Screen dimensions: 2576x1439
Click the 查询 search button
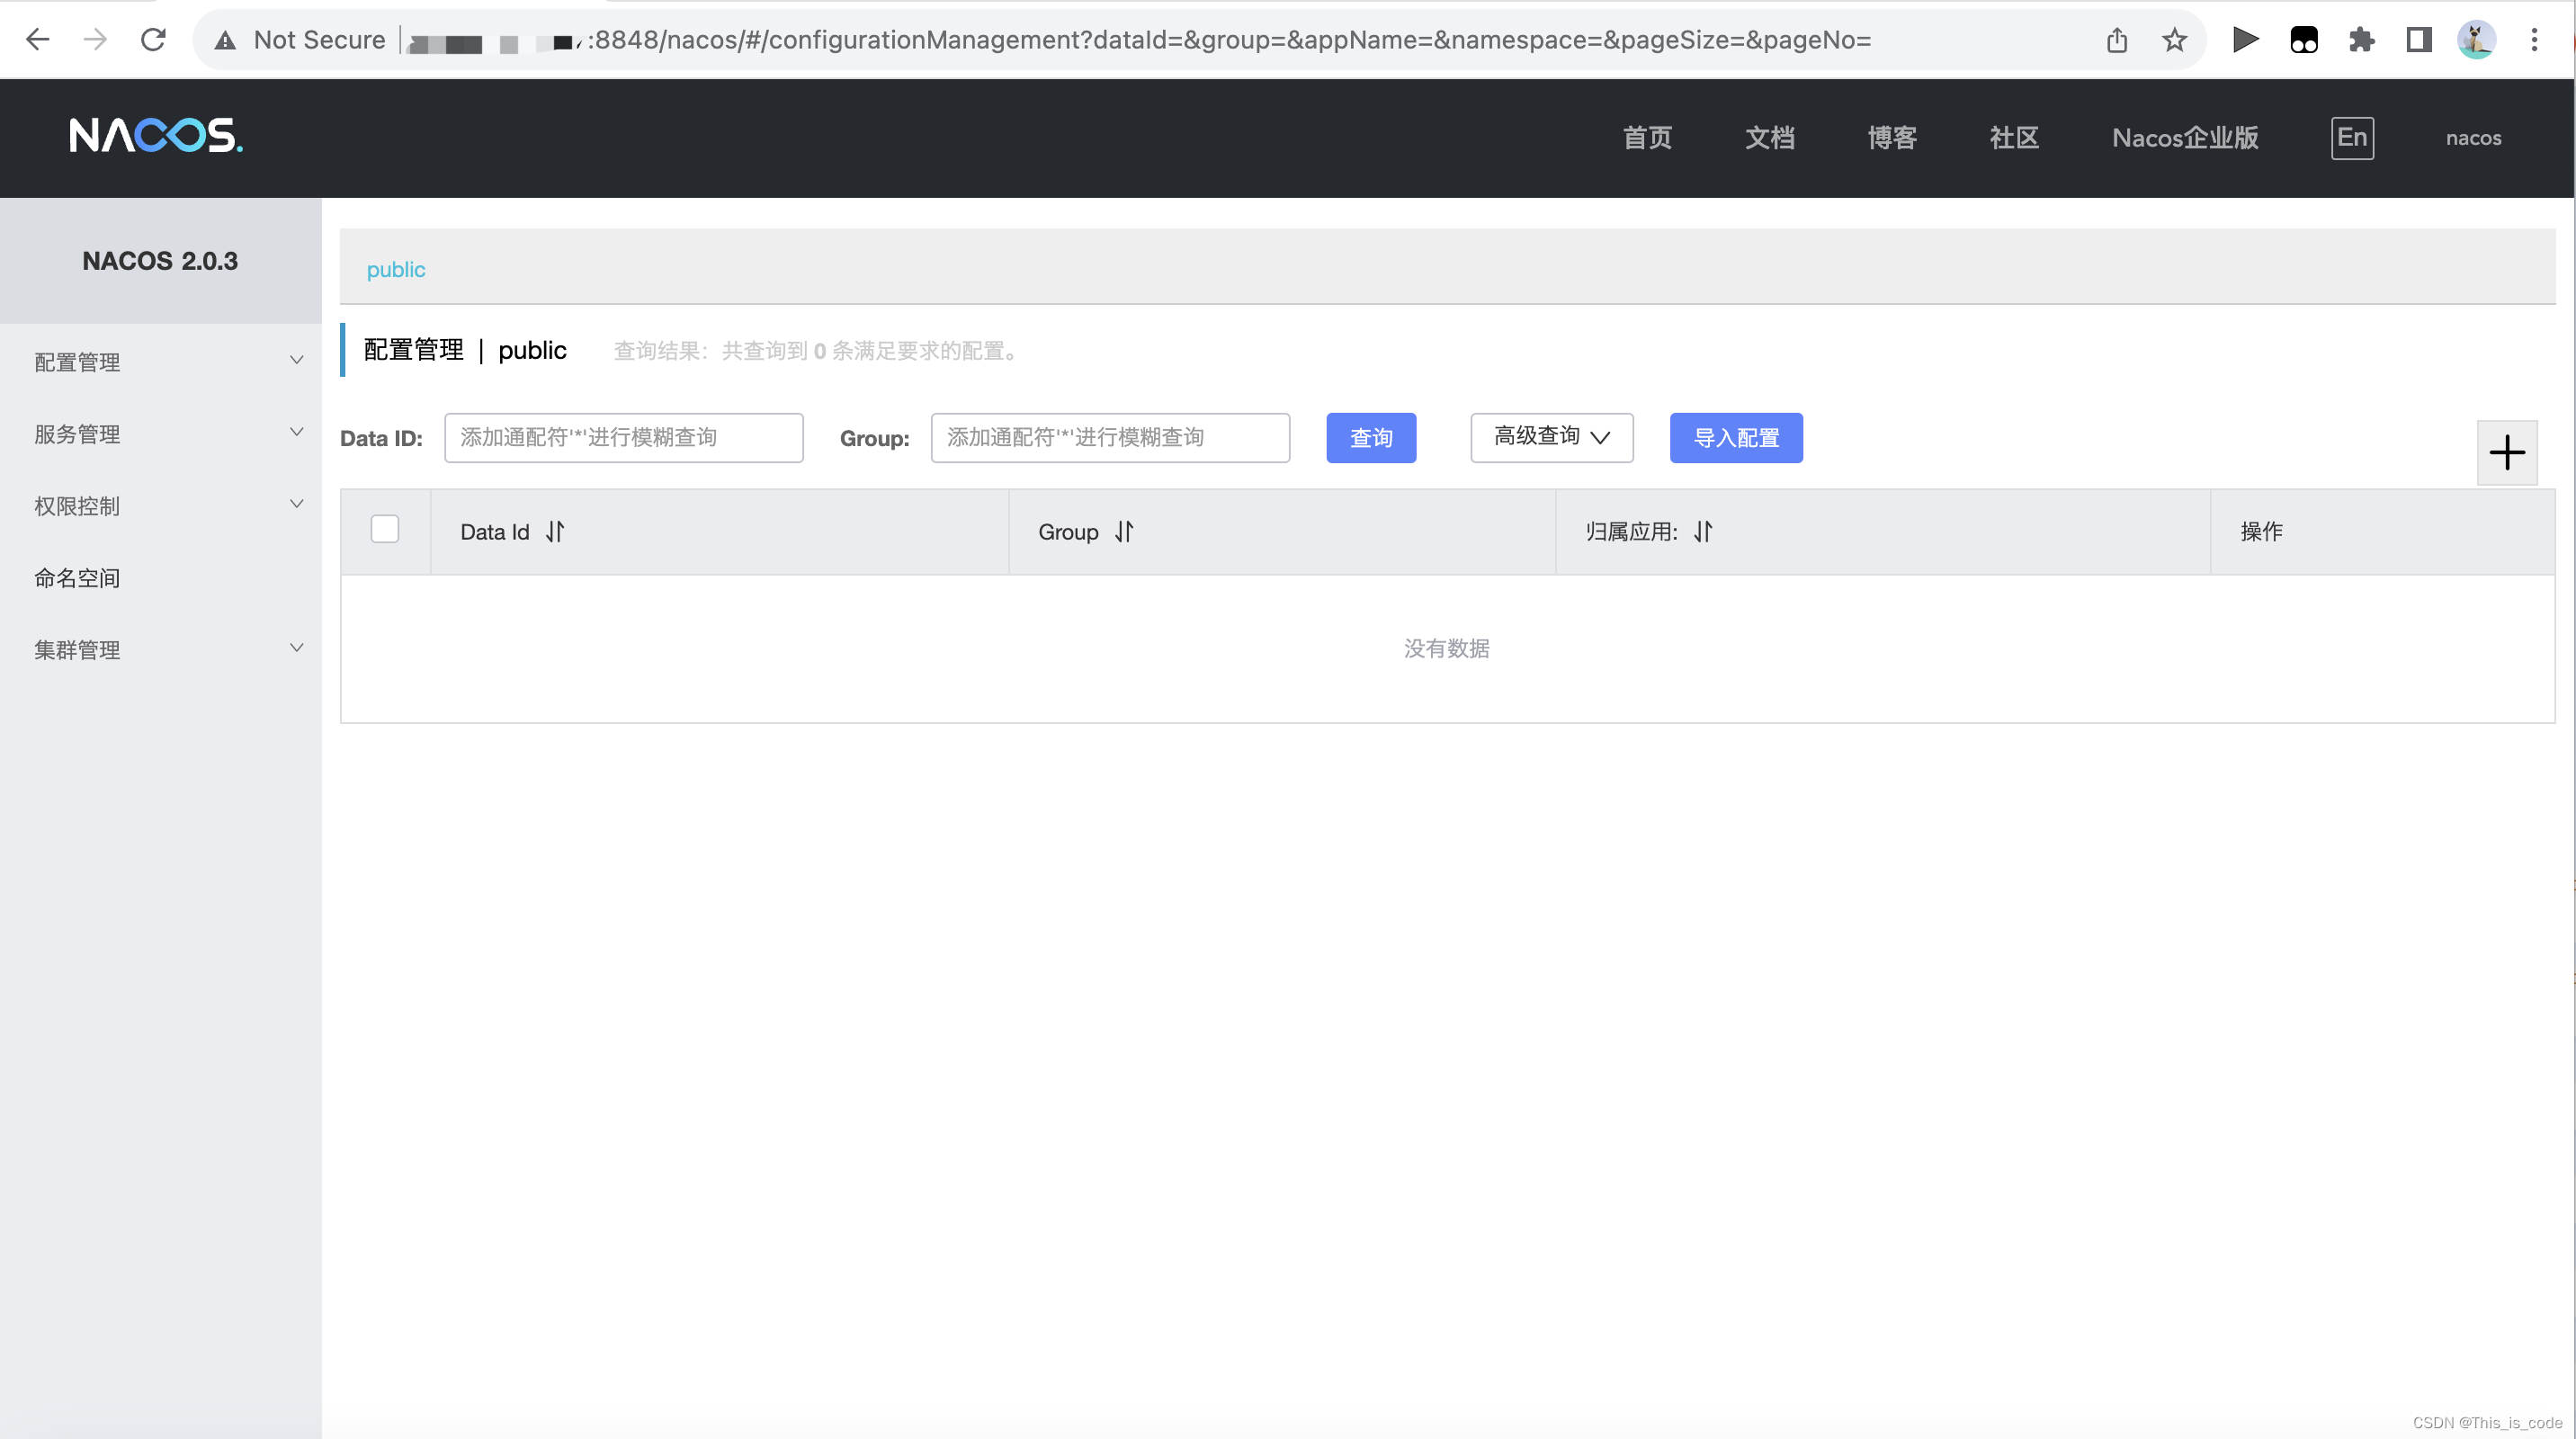(x=1370, y=438)
